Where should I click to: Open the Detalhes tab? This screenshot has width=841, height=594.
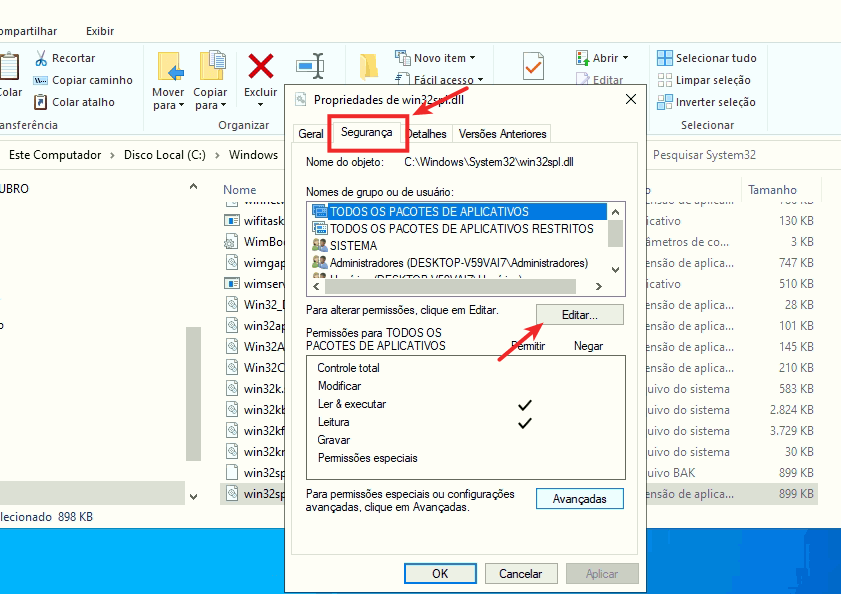pos(427,134)
